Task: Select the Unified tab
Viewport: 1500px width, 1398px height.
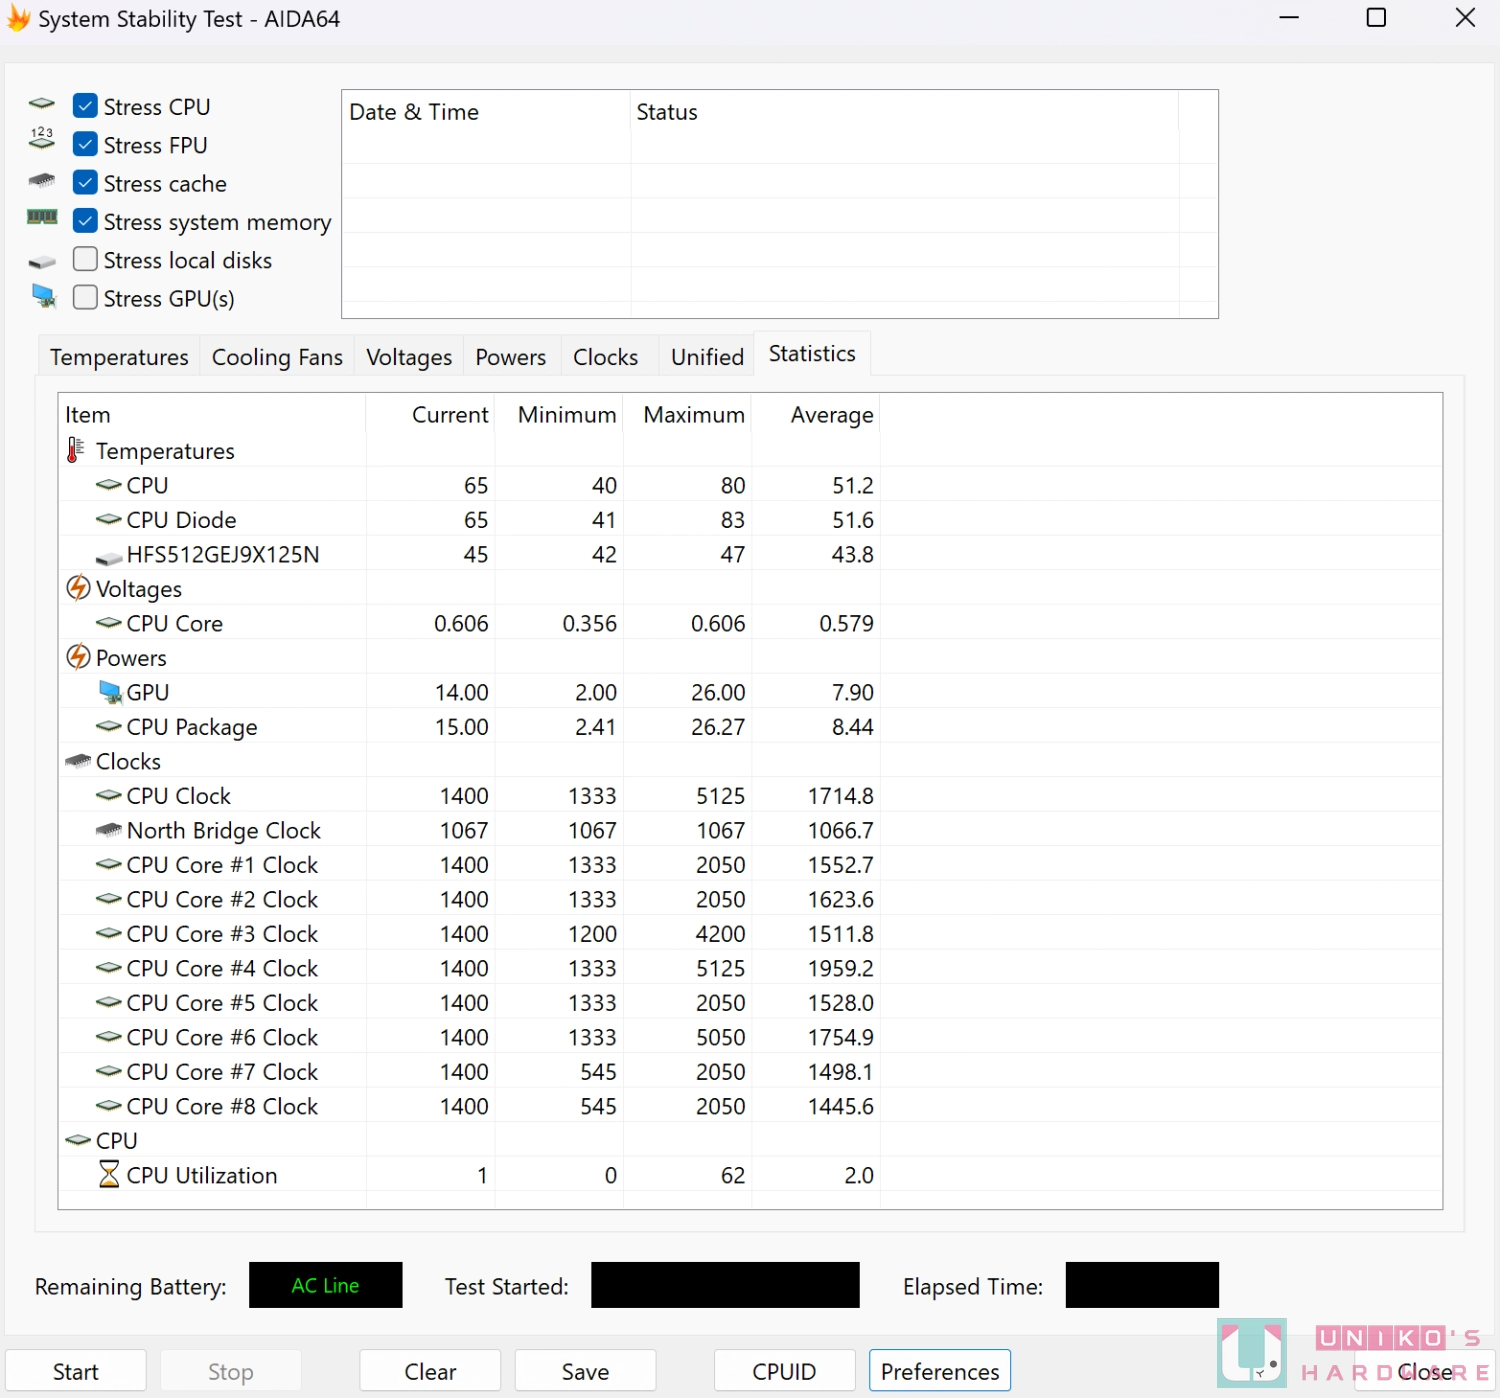Action: click(x=707, y=357)
